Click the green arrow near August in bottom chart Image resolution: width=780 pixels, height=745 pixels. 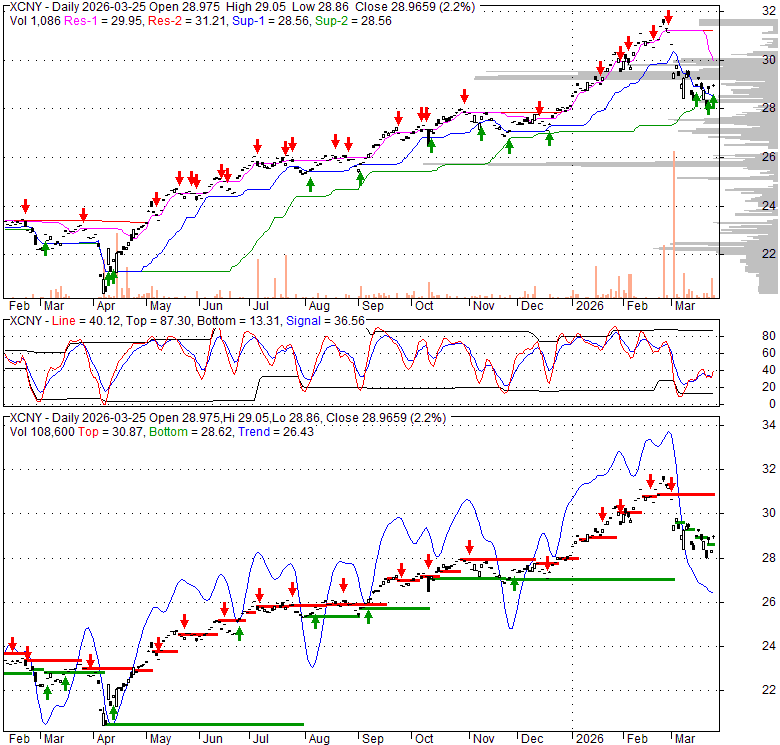(x=315, y=620)
